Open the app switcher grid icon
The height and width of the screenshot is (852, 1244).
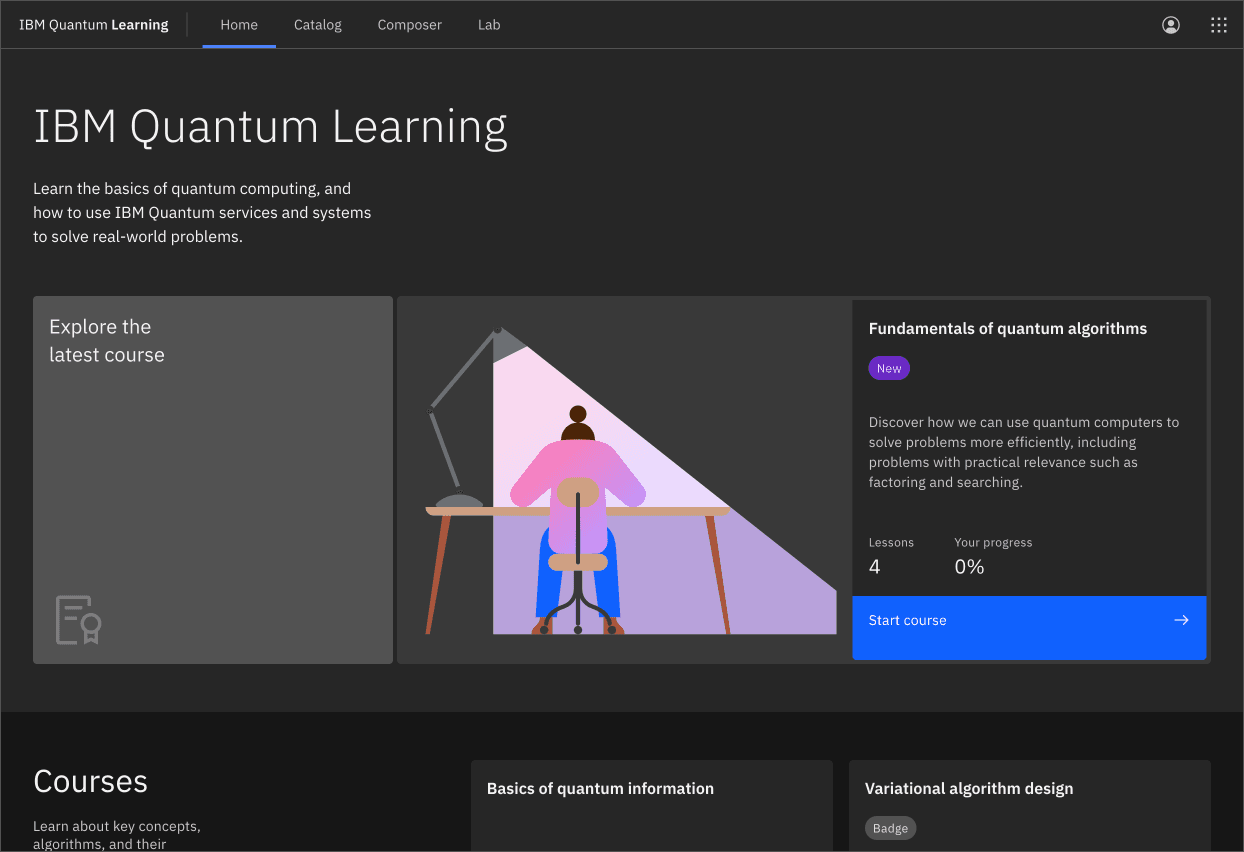(x=1218, y=25)
